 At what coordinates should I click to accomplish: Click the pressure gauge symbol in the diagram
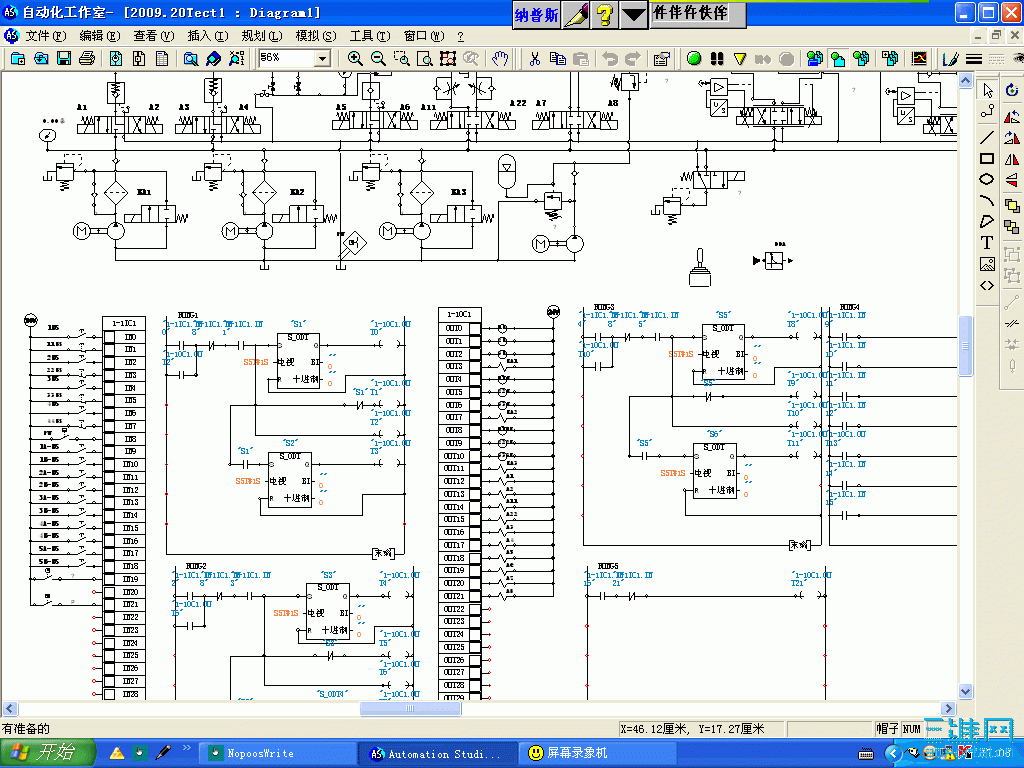tap(48, 135)
